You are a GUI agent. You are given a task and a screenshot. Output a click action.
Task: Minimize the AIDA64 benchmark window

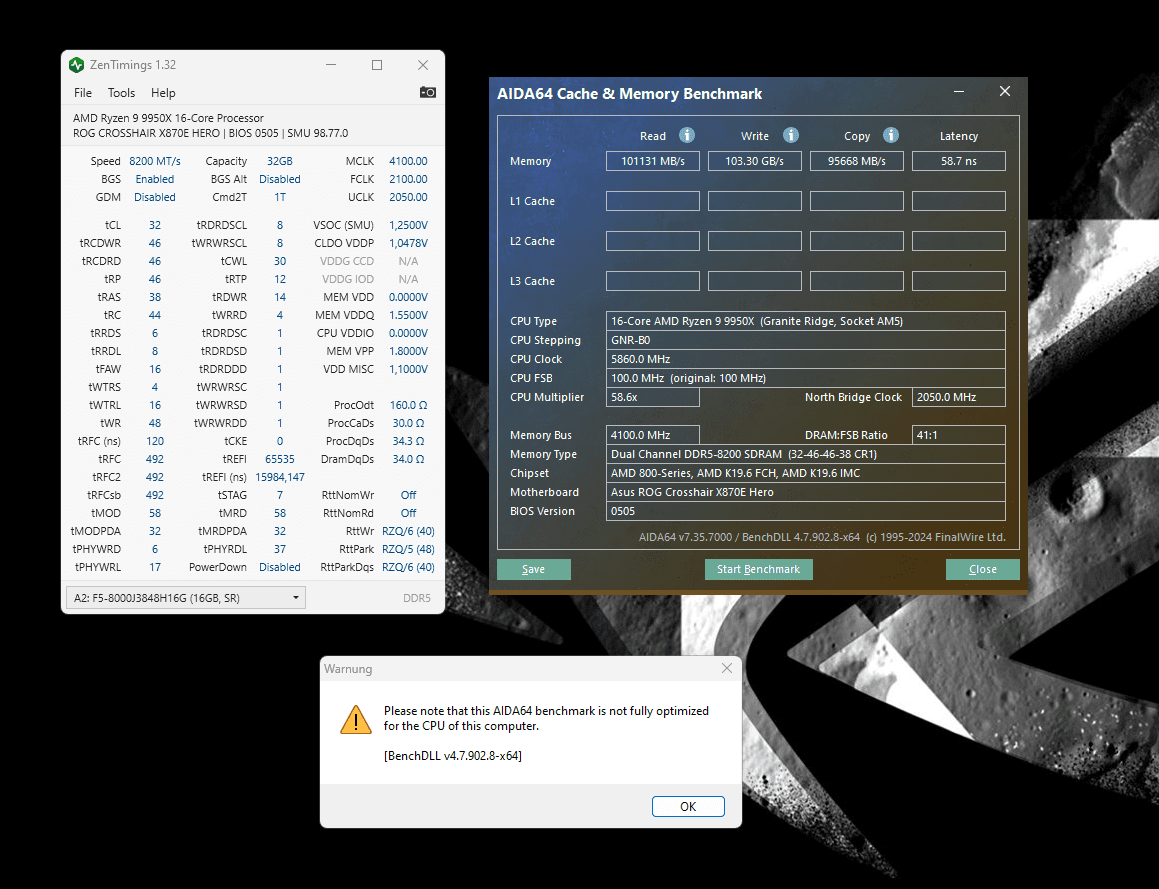pos(959,91)
